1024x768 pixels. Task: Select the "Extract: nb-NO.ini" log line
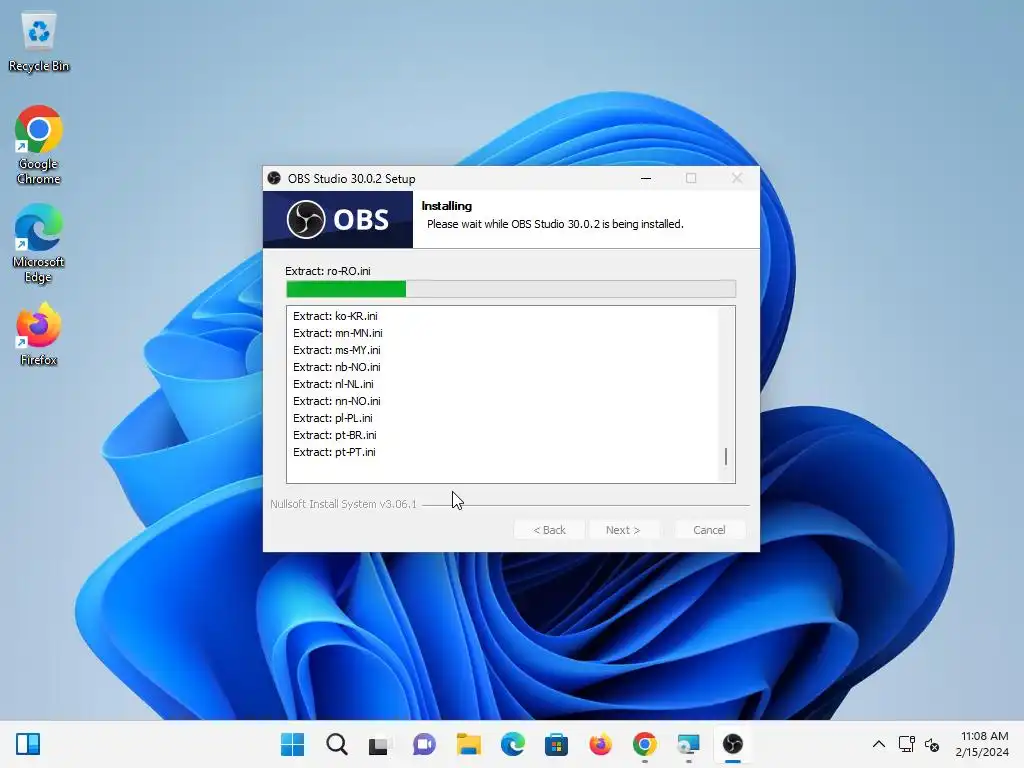pos(336,367)
